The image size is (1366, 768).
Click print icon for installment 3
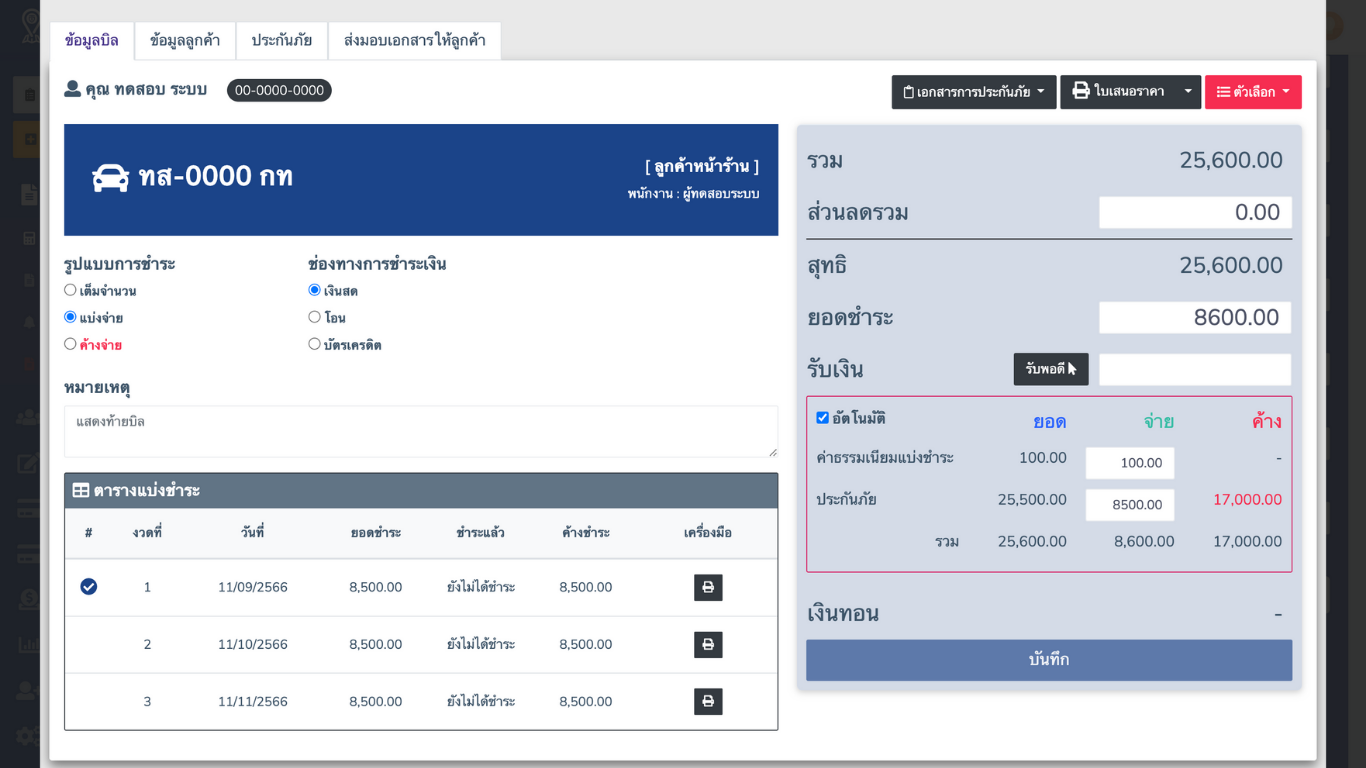(708, 701)
